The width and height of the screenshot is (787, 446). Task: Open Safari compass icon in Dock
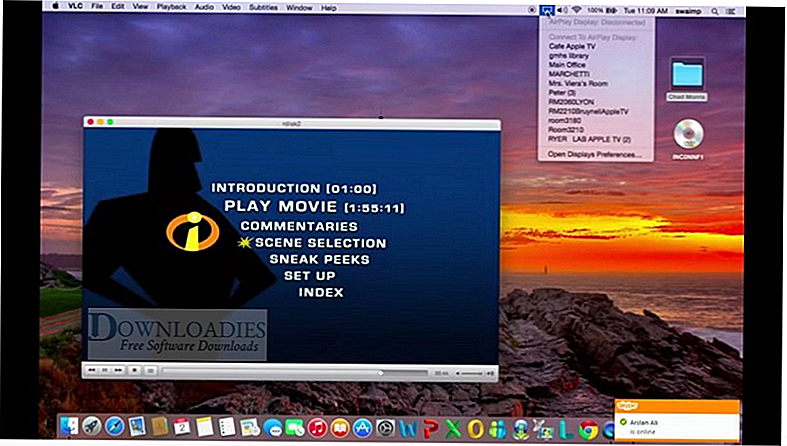click(x=114, y=427)
